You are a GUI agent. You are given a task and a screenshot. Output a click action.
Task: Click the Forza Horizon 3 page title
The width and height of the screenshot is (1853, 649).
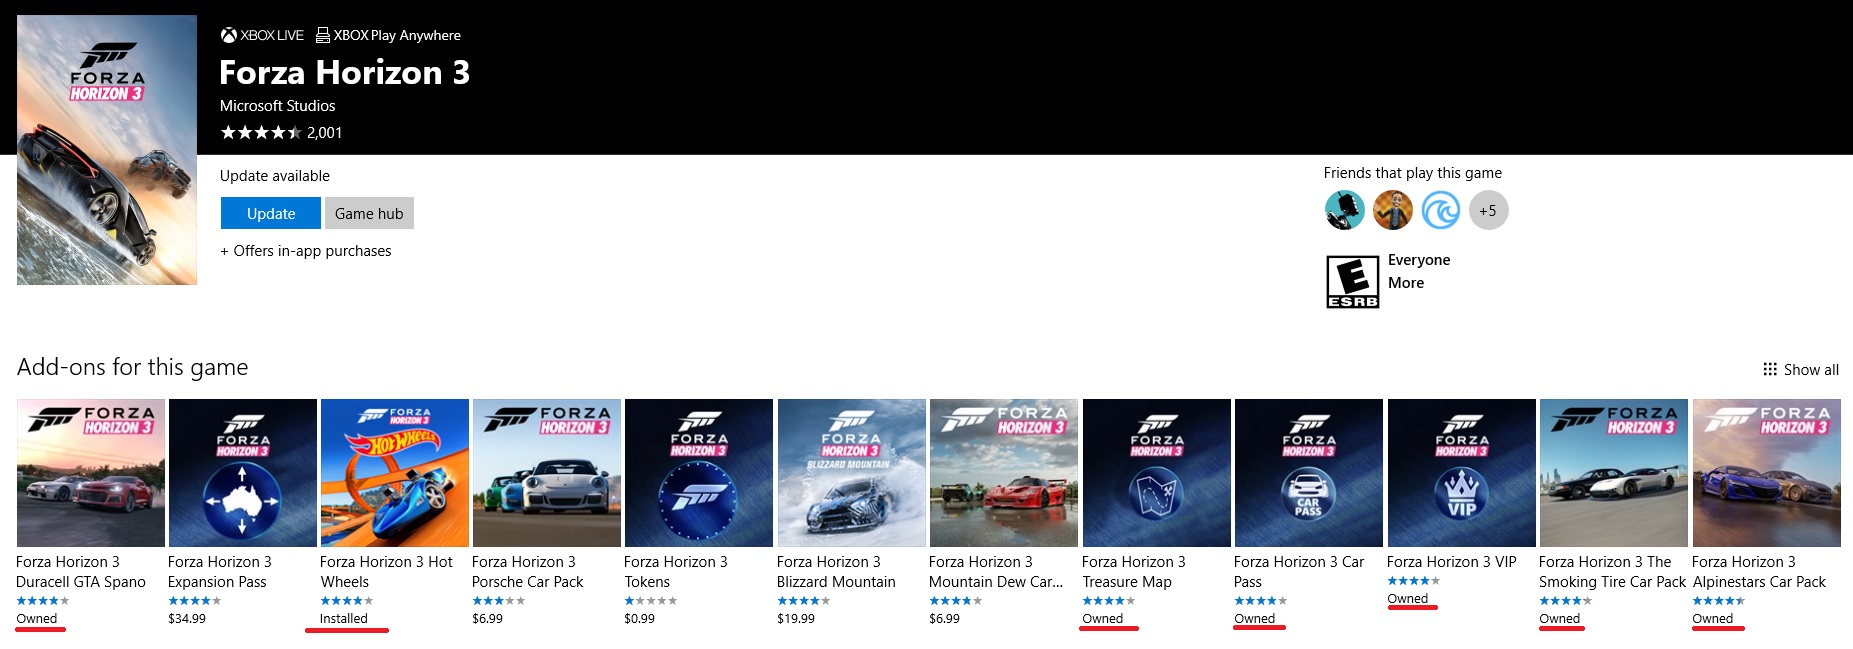point(345,72)
